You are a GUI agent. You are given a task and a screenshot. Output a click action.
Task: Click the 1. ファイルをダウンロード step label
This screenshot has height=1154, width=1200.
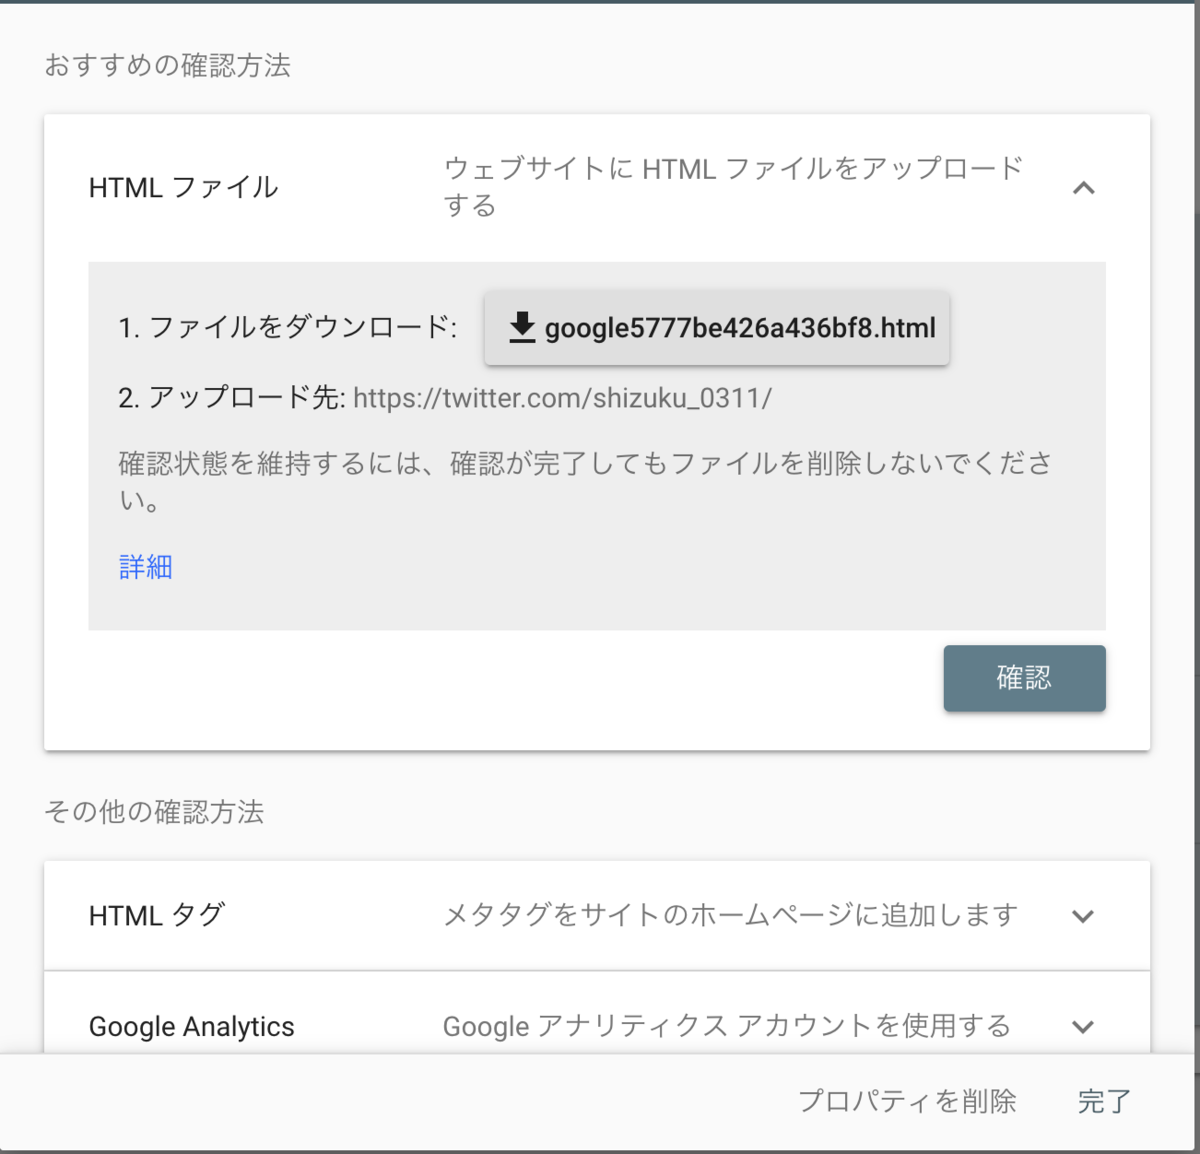pyautogui.click(x=288, y=327)
